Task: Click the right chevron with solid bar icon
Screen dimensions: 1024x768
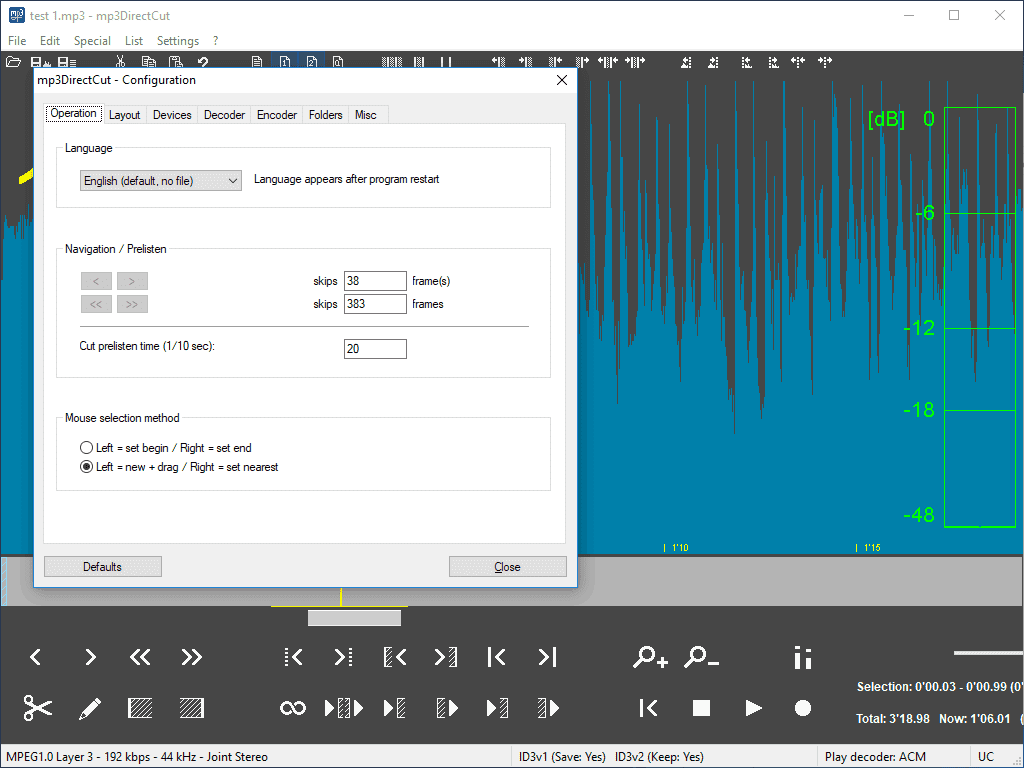Action: point(547,657)
